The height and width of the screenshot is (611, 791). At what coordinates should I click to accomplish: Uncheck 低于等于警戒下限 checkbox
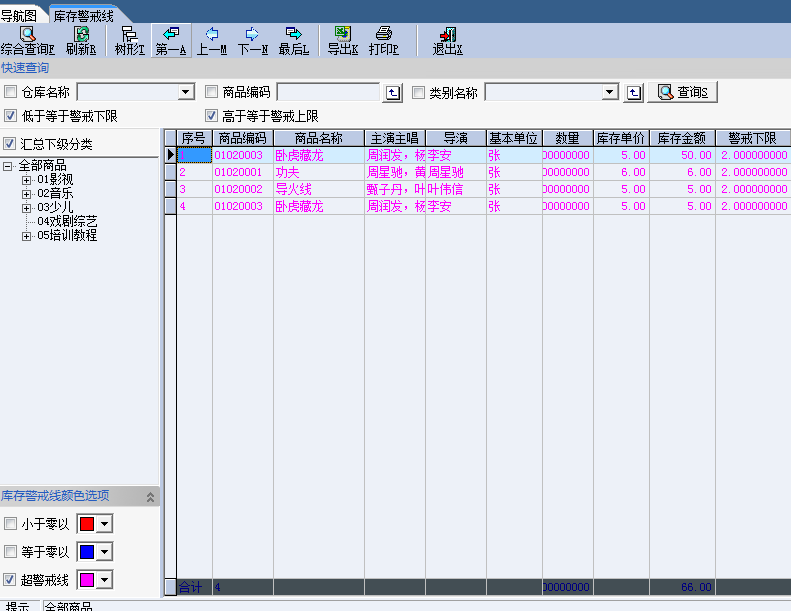pyautogui.click(x=11, y=116)
